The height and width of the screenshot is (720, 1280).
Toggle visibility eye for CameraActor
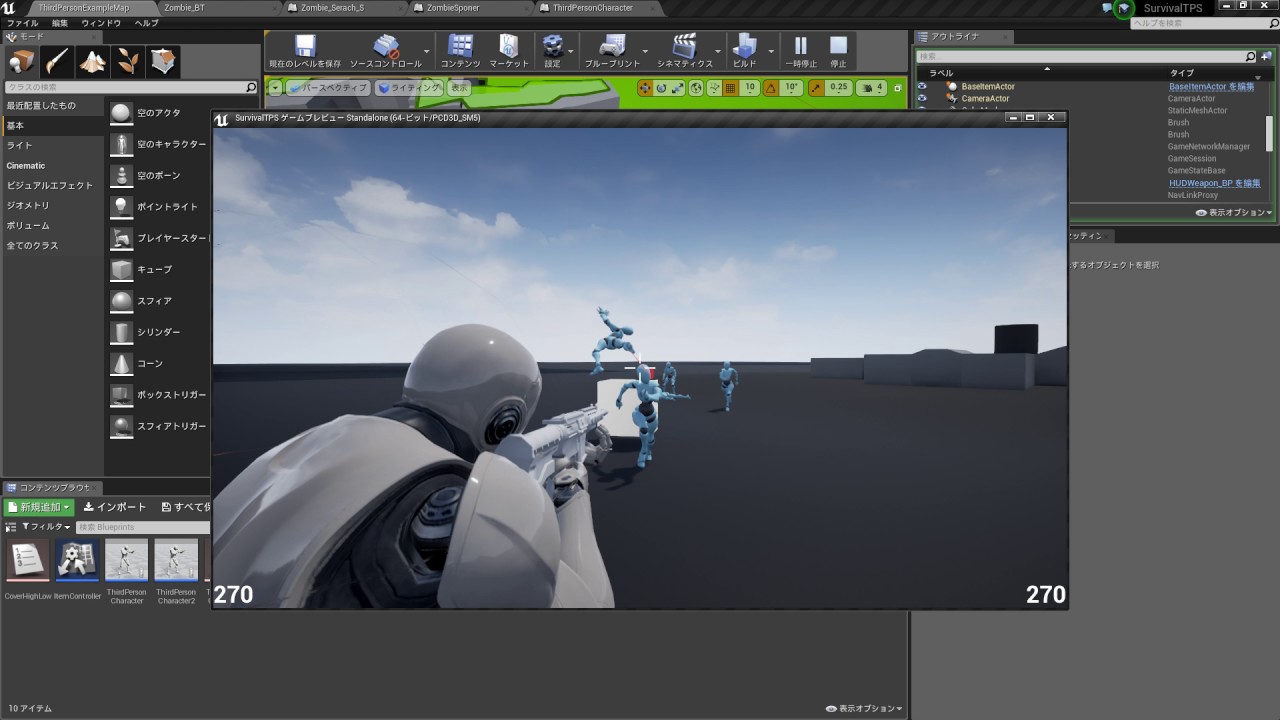coord(922,98)
